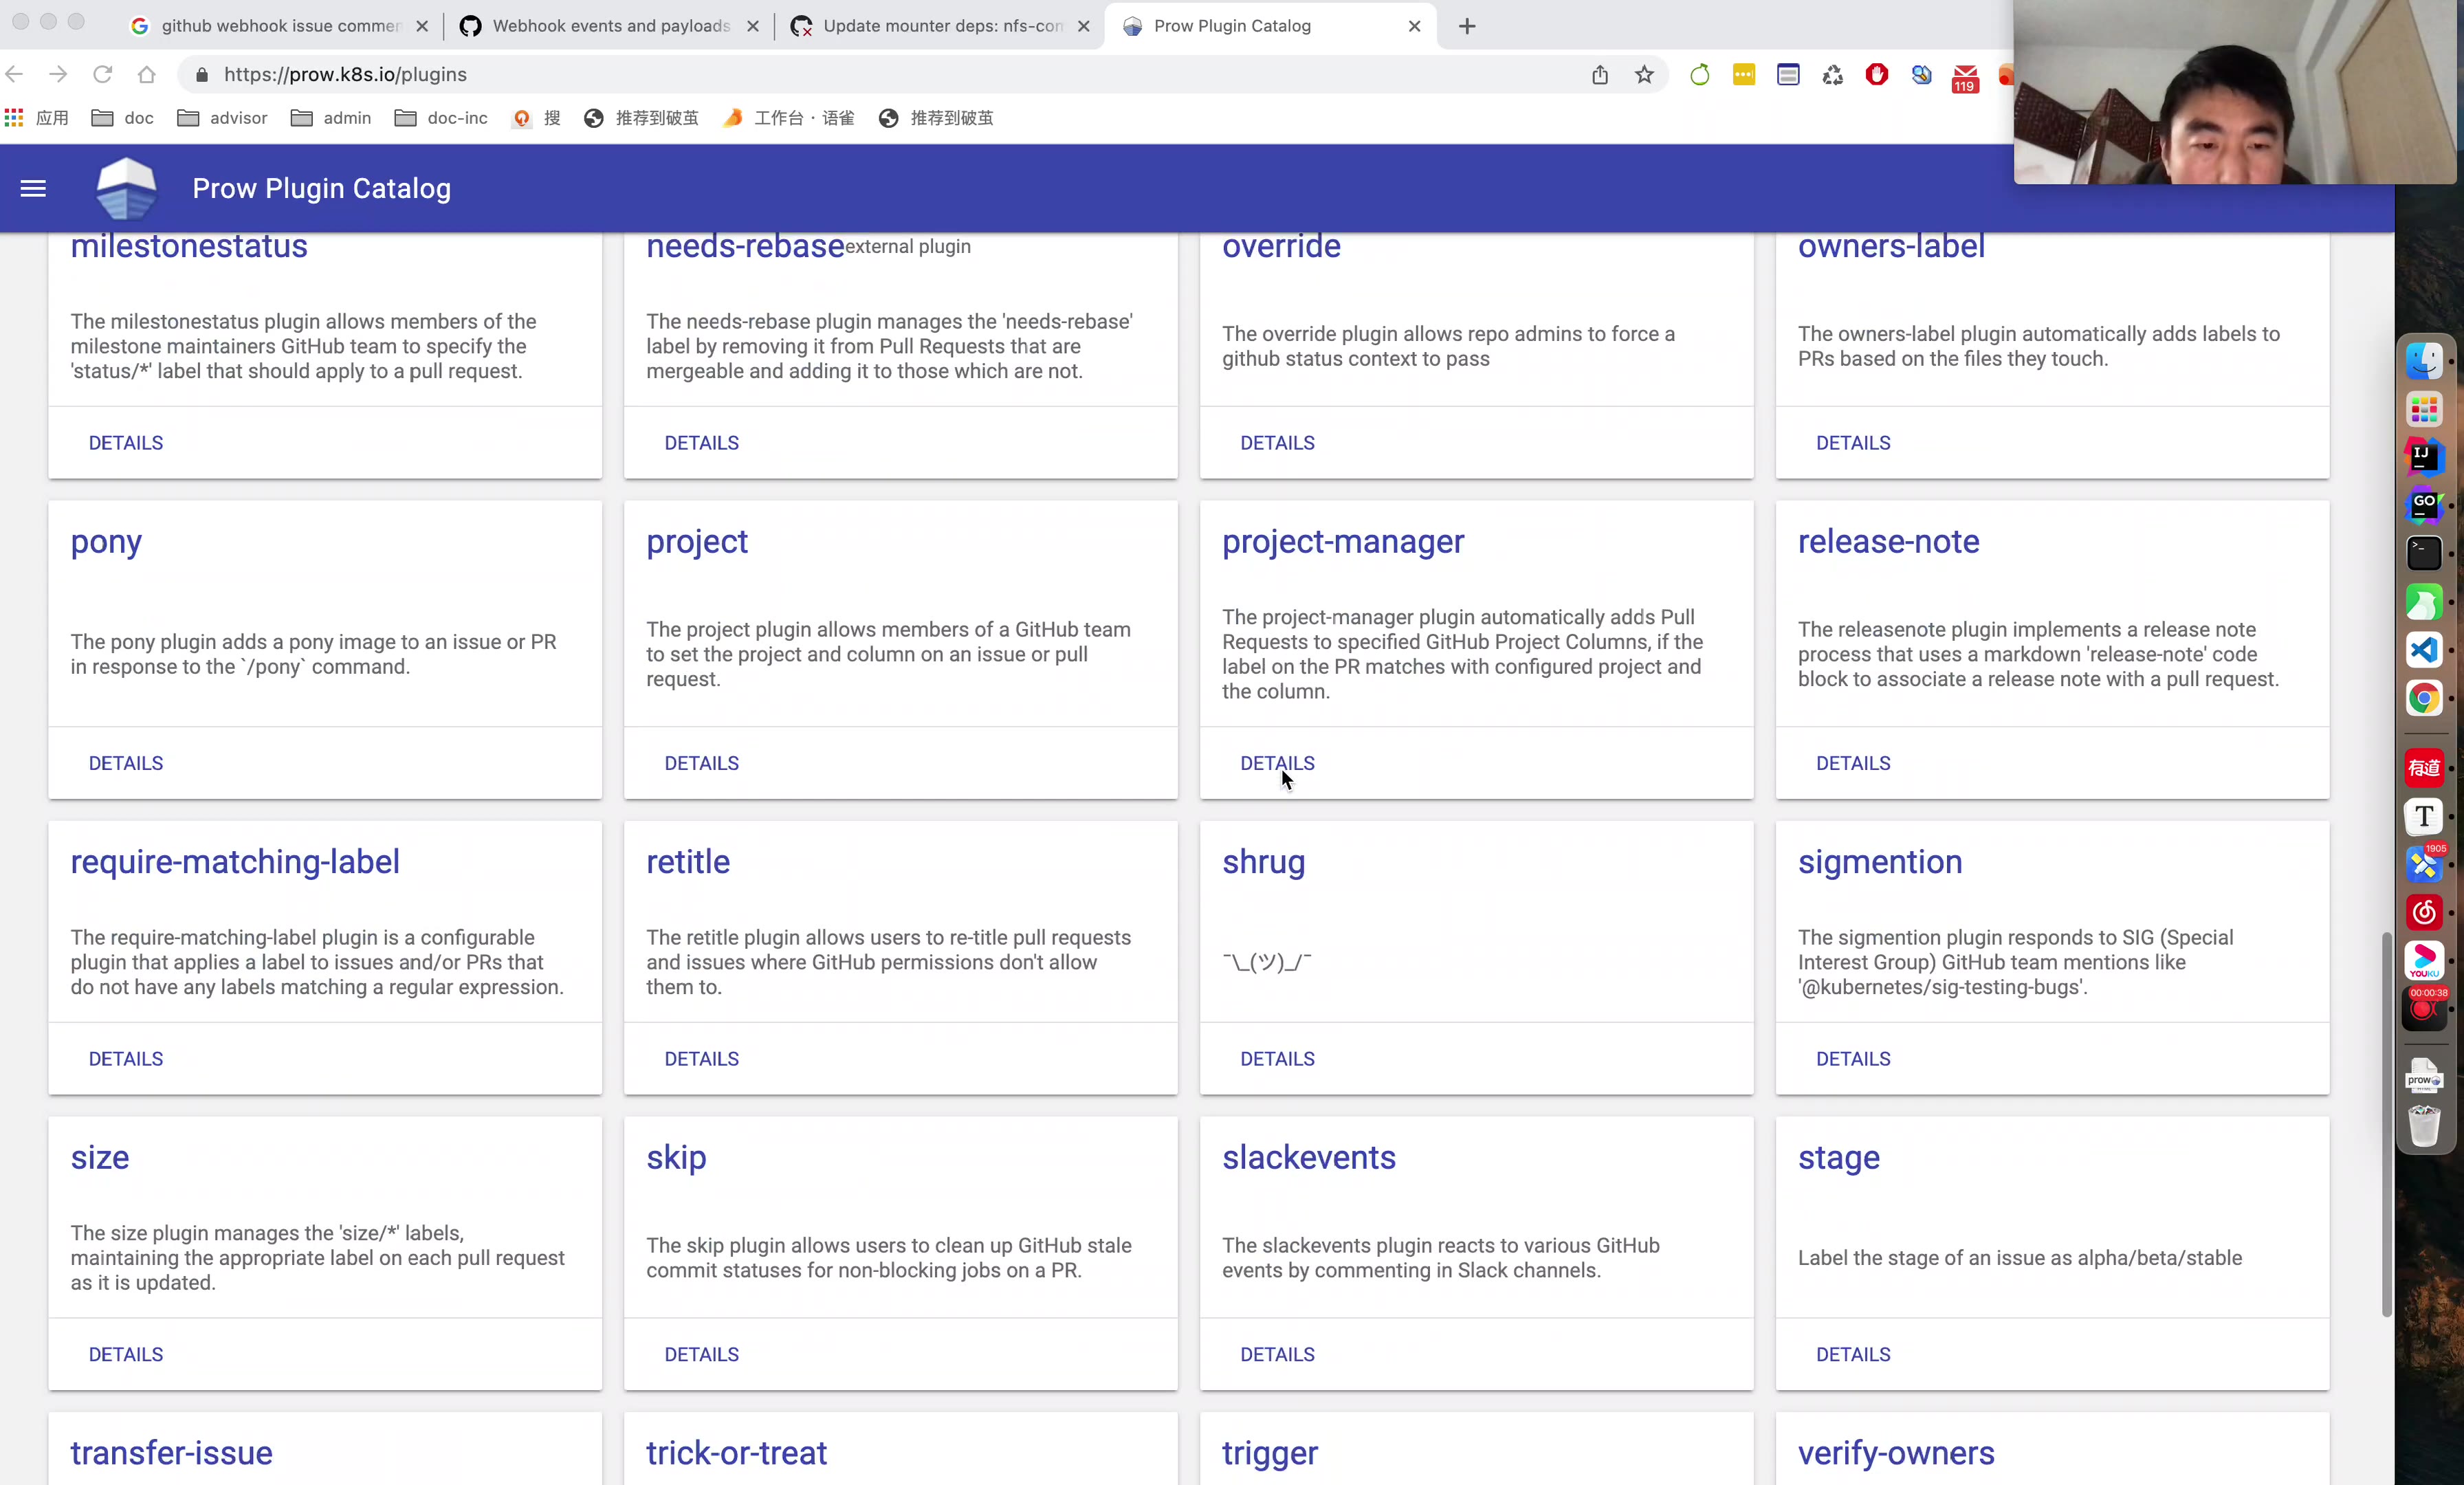This screenshot has width=2464, height=1485.
Task: Open DETAILS for the shrug plugin
Action: tap(1277, 1059)
